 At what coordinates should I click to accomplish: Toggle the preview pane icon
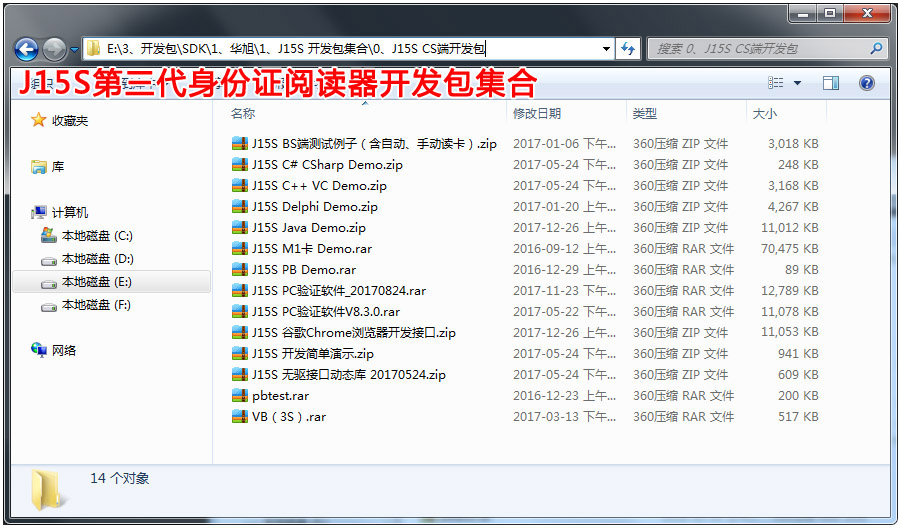tap(831, 83)
